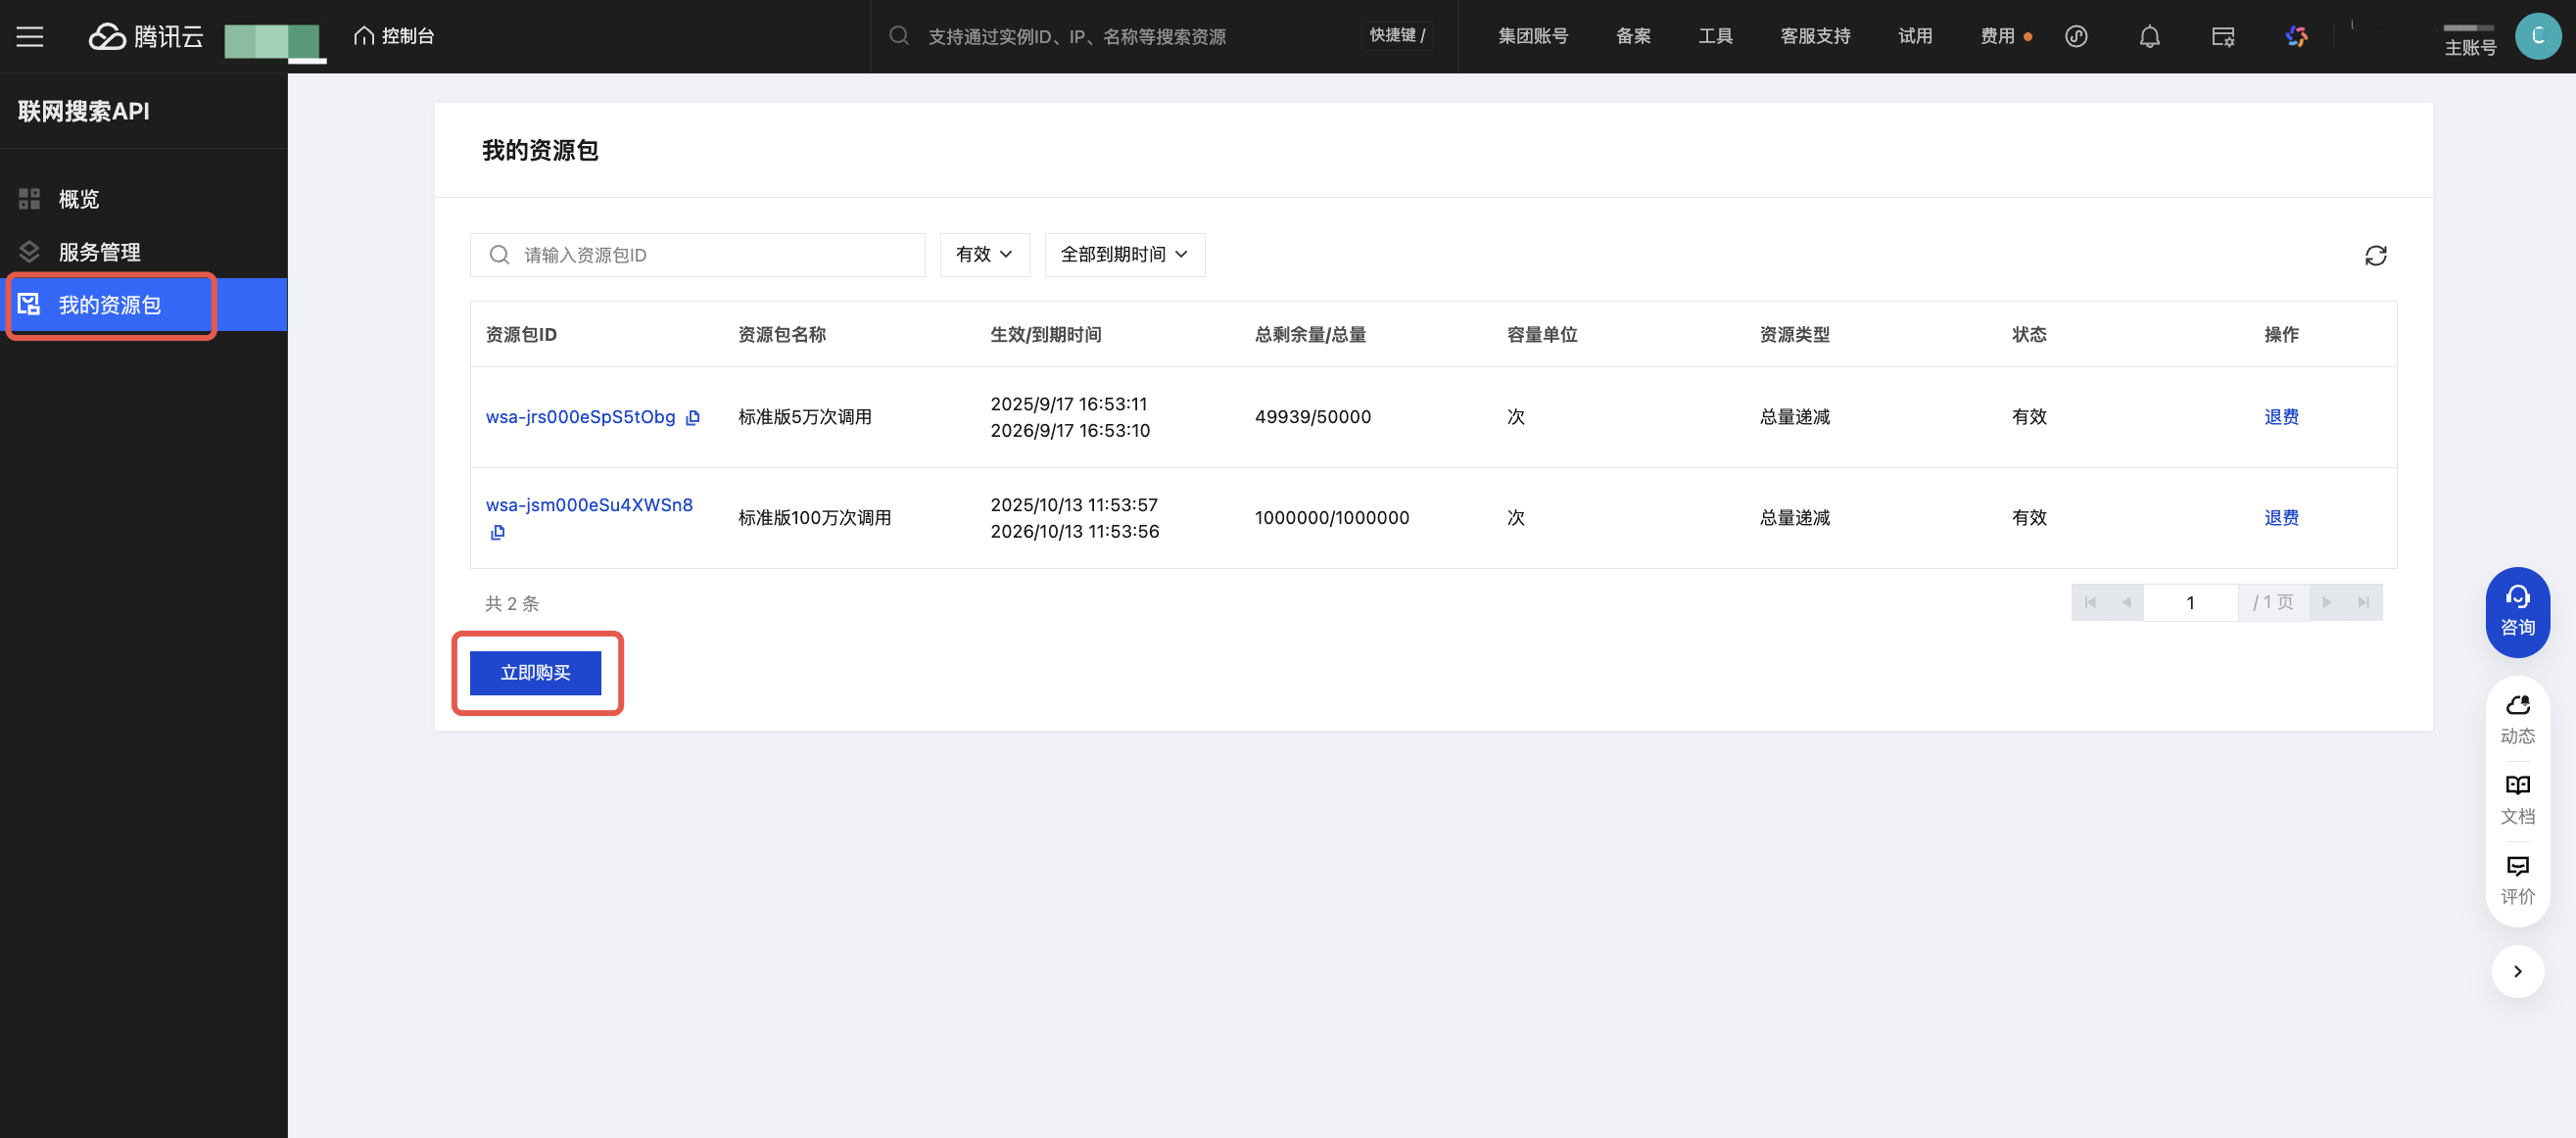Collapse the right floating toolbar arrow

click(x=2517, y=971)
